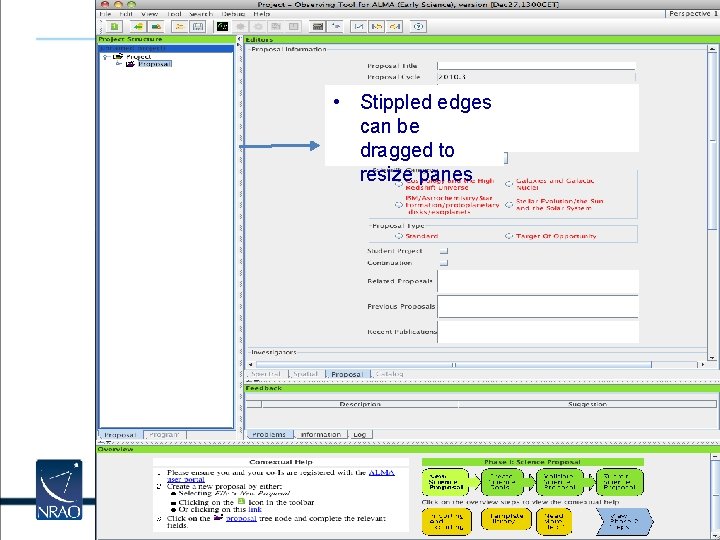
Task: Click the green left-arrow toolbar icon
Action: coord(137,27)
